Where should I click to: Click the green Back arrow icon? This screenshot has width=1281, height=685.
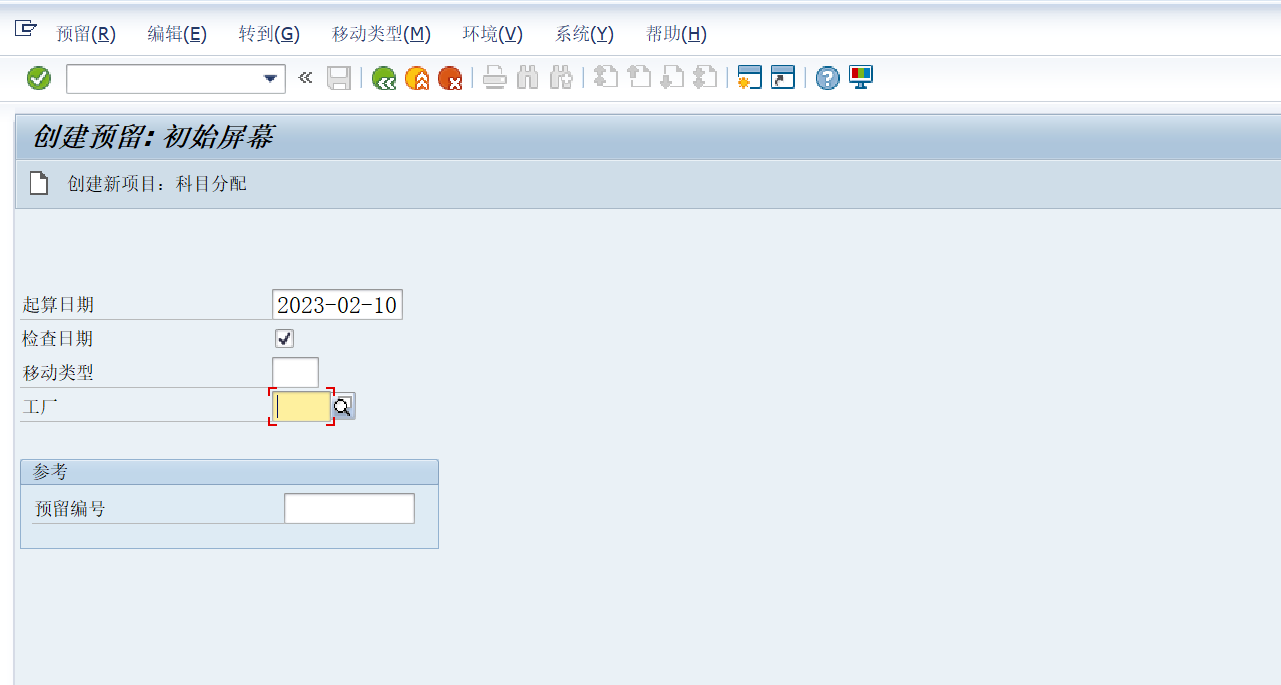tap(384, 78)
